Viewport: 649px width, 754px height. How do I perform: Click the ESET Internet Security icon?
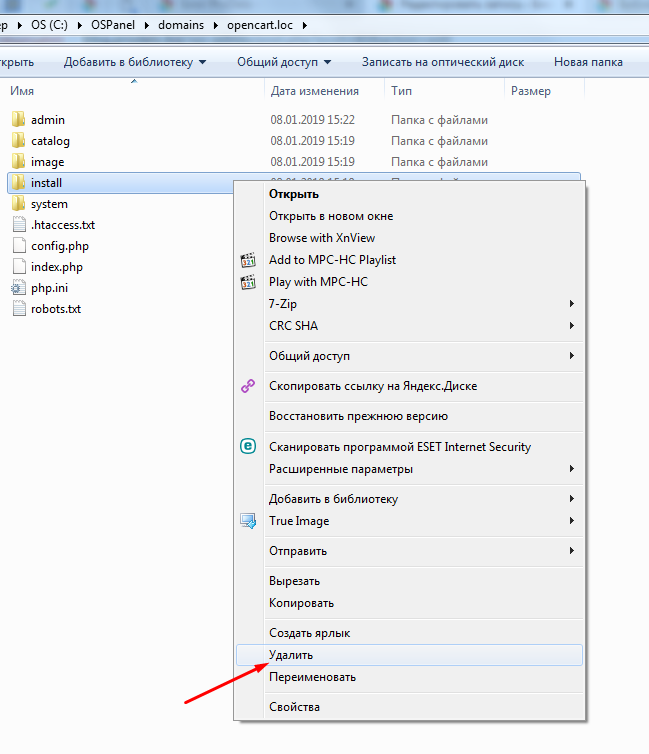point(249,447)
